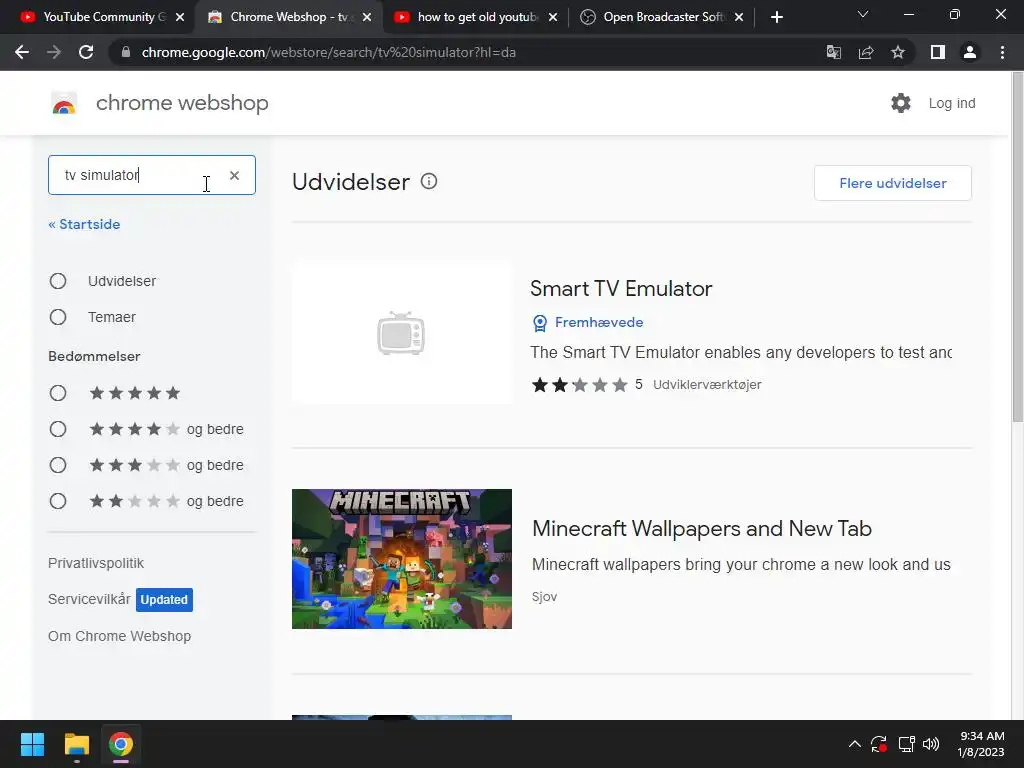Screen dimensions: 1024x768
Task: Filter by five stars rating
Action: pos(58,393)
